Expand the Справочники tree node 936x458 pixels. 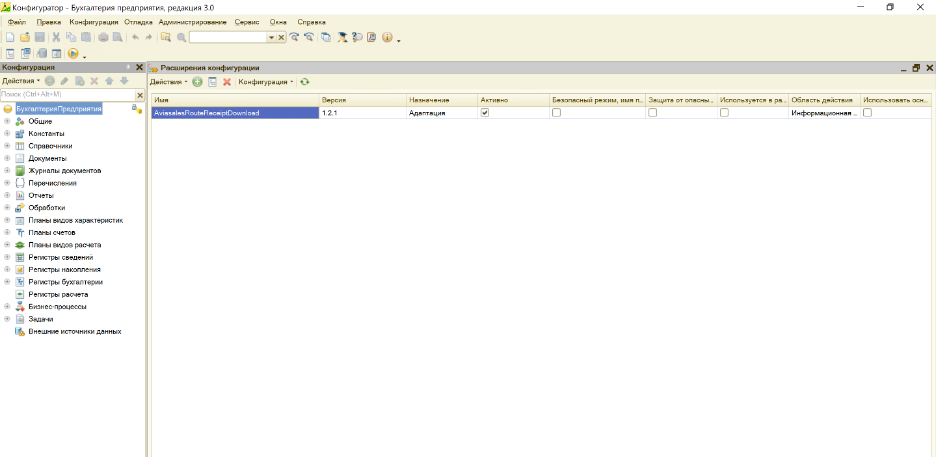pyautogui.click(x=7, y=146)
